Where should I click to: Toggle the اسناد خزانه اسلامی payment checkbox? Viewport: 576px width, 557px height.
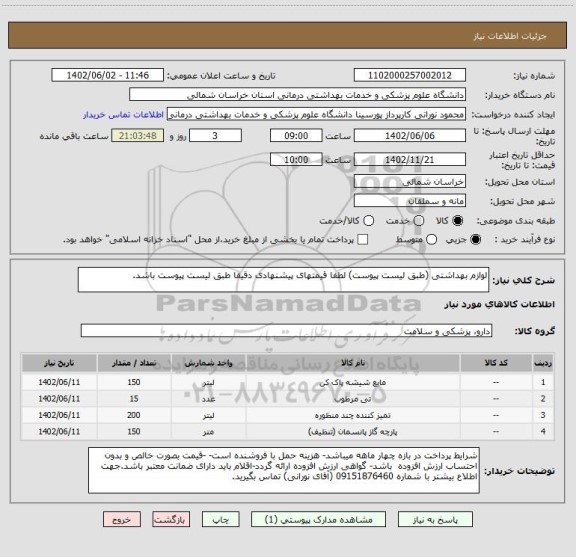click(x=363, y=240)
